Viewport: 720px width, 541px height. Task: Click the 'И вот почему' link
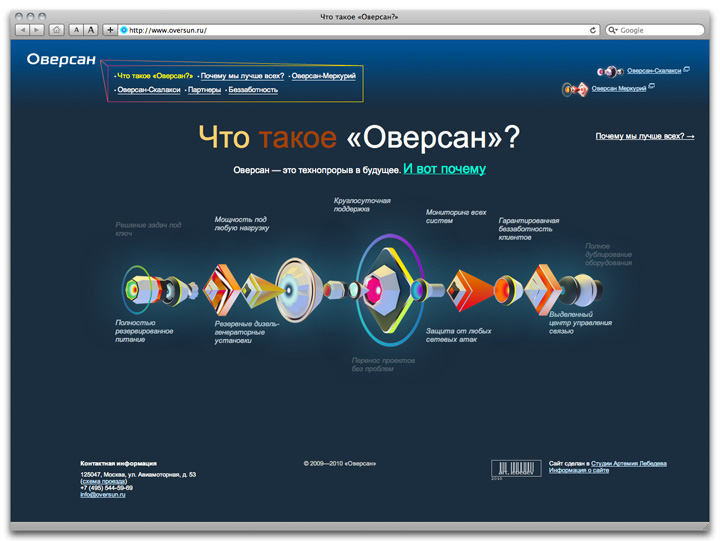[444, 169]
